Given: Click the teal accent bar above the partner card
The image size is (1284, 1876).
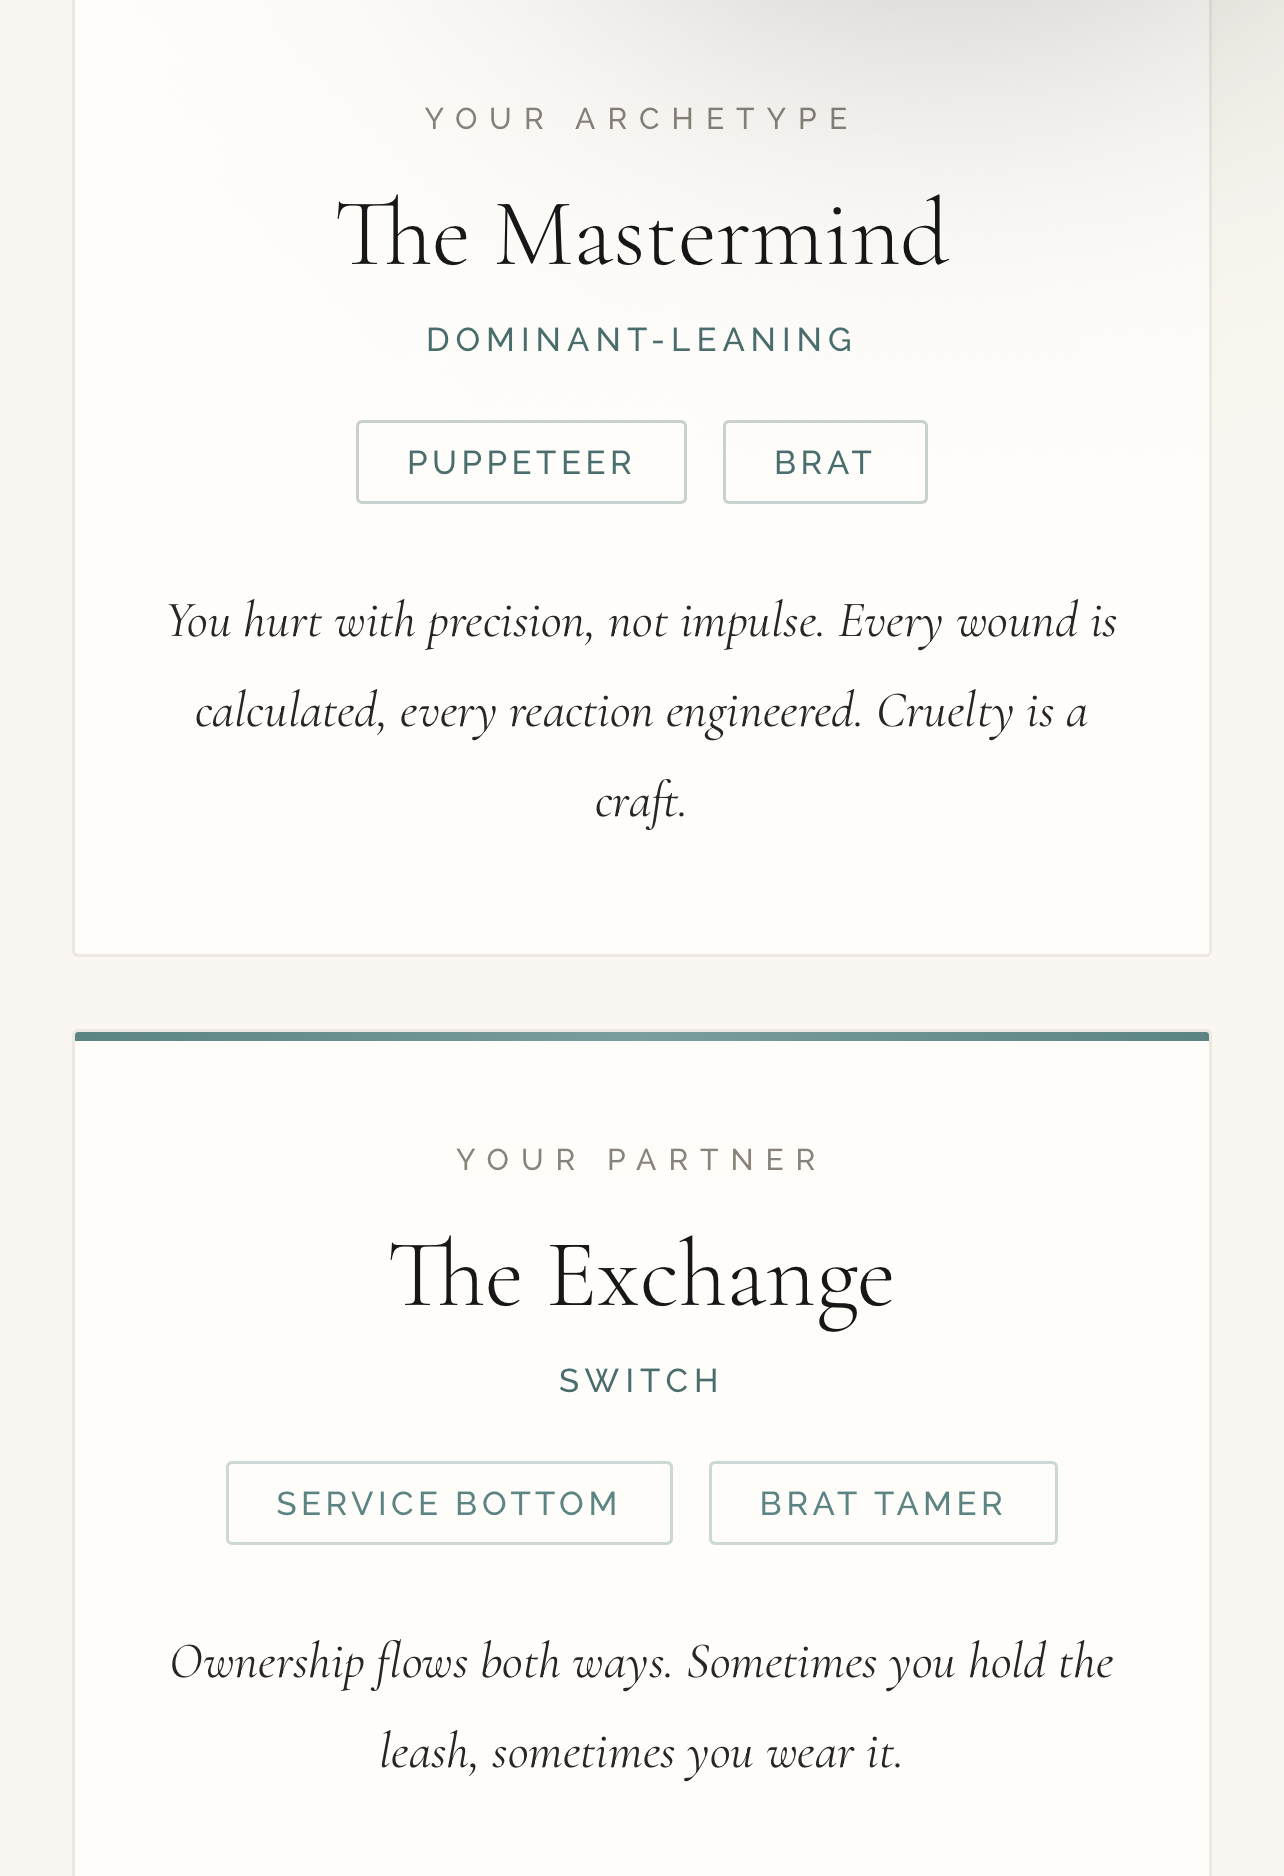Looking at the screenshot, I should coord(642,1036).
